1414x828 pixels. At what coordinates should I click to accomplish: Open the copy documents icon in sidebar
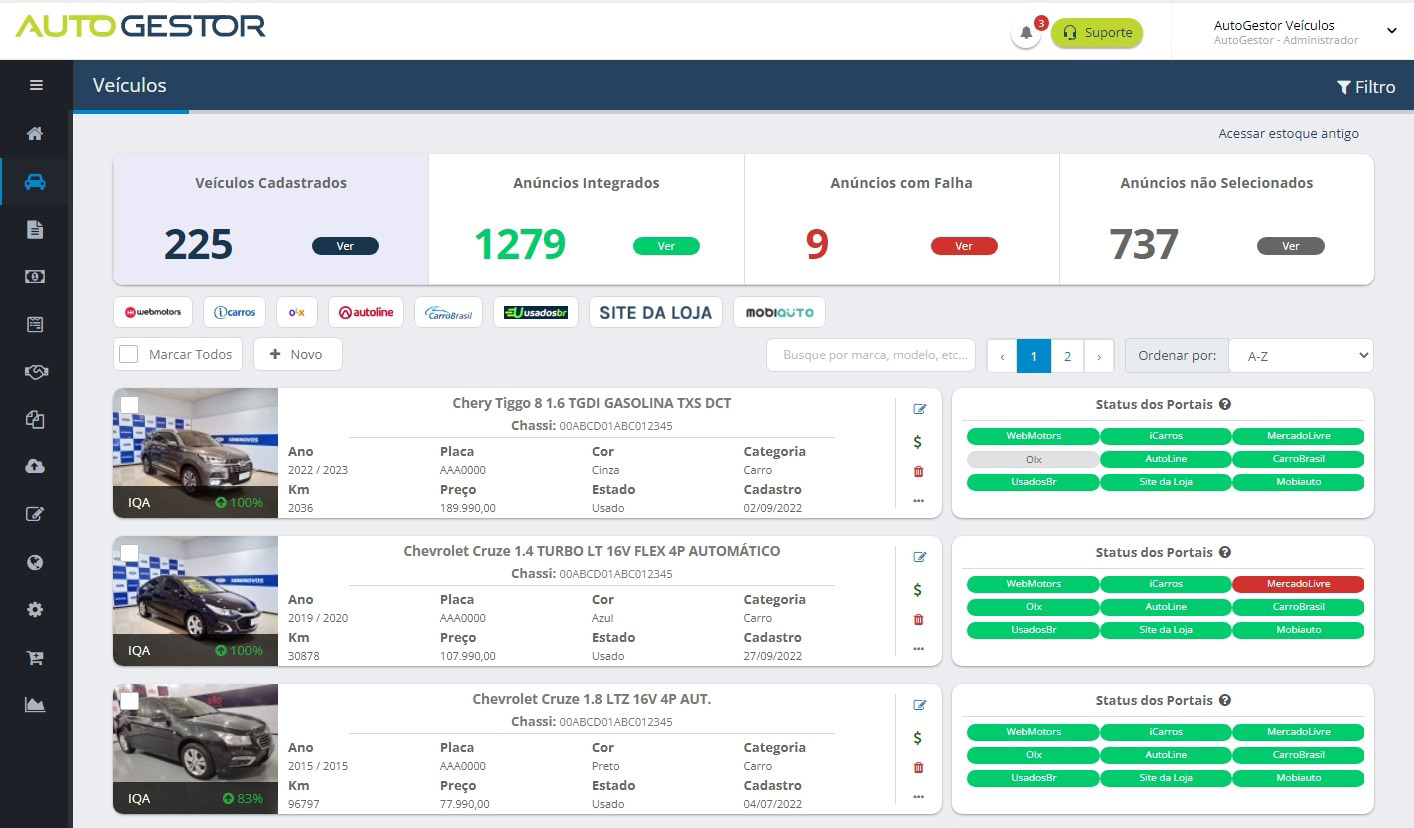pyautogui.click(x=35, y=420)
